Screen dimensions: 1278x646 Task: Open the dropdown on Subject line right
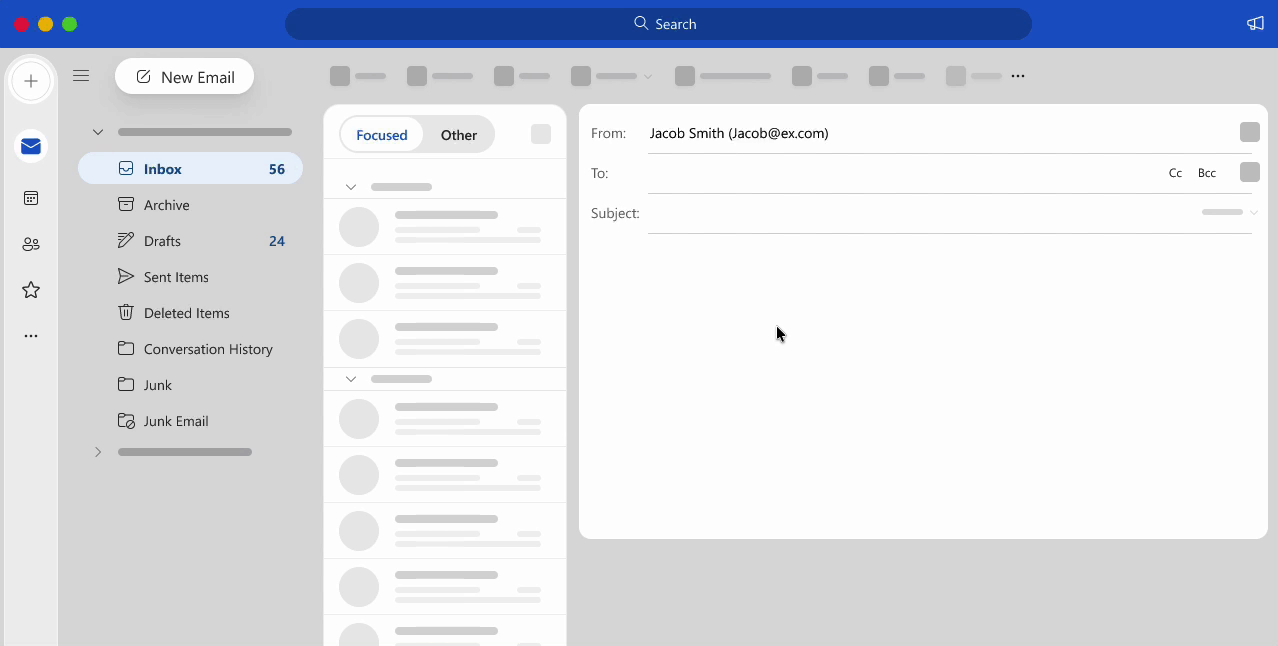click(x=1254, y=212)
